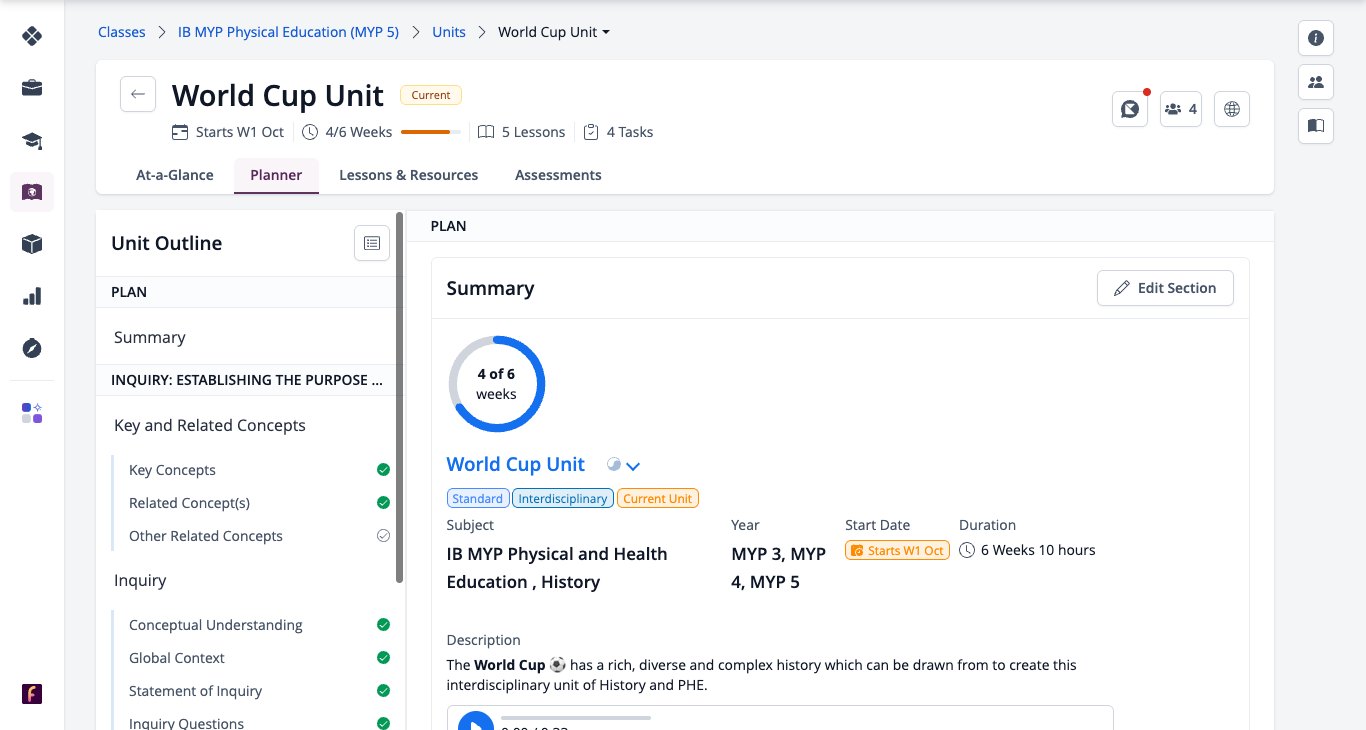Viewport: 1366px width, 730px height.
Task: Click the Unit Outline vertical scrollbar
Action: pos(400,397)
